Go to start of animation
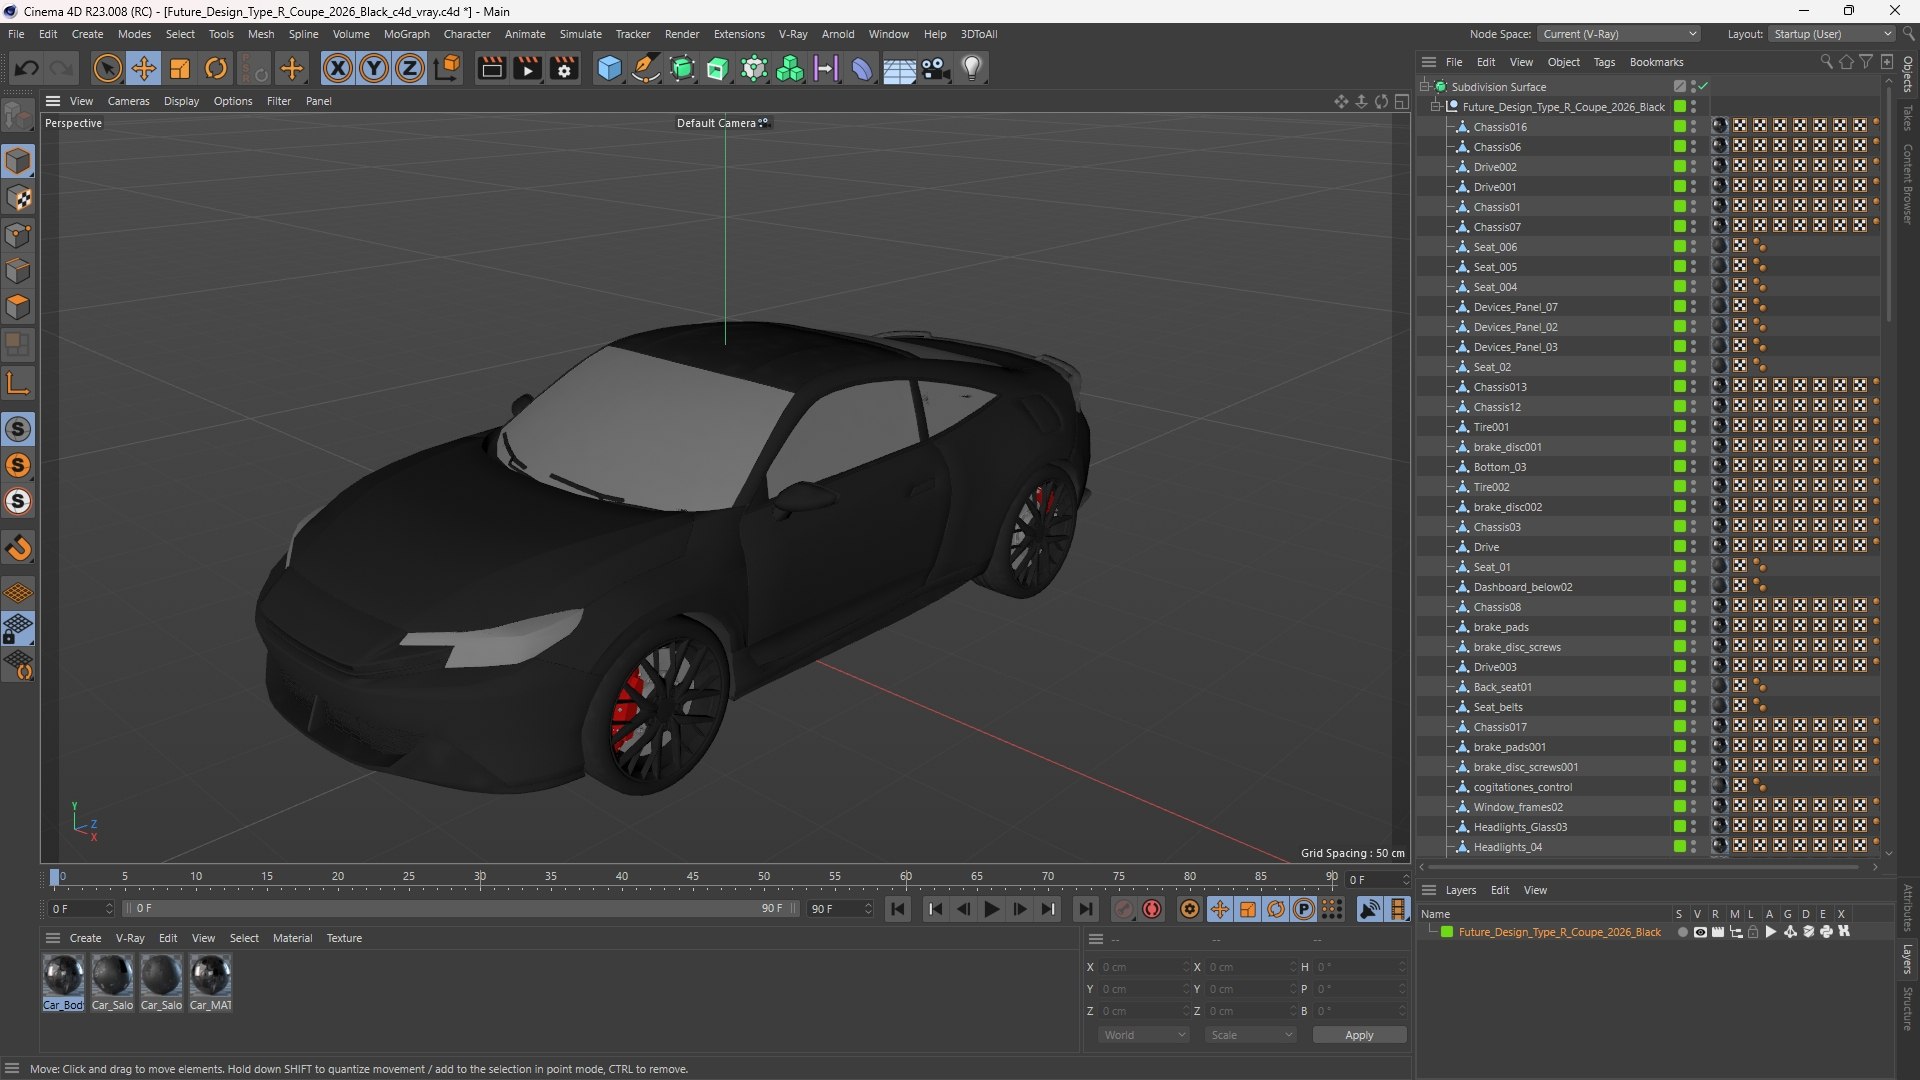Image resolution: width=1920 pixels, height=1080 pixels. 898,909
